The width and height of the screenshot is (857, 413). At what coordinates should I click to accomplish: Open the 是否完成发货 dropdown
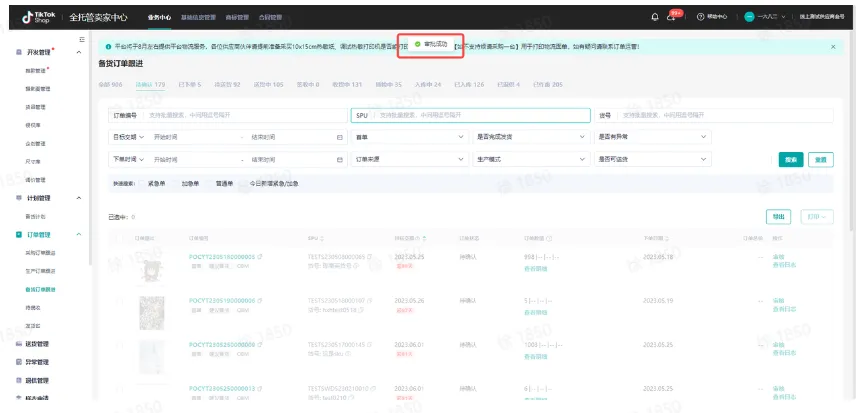click(531, 137)
